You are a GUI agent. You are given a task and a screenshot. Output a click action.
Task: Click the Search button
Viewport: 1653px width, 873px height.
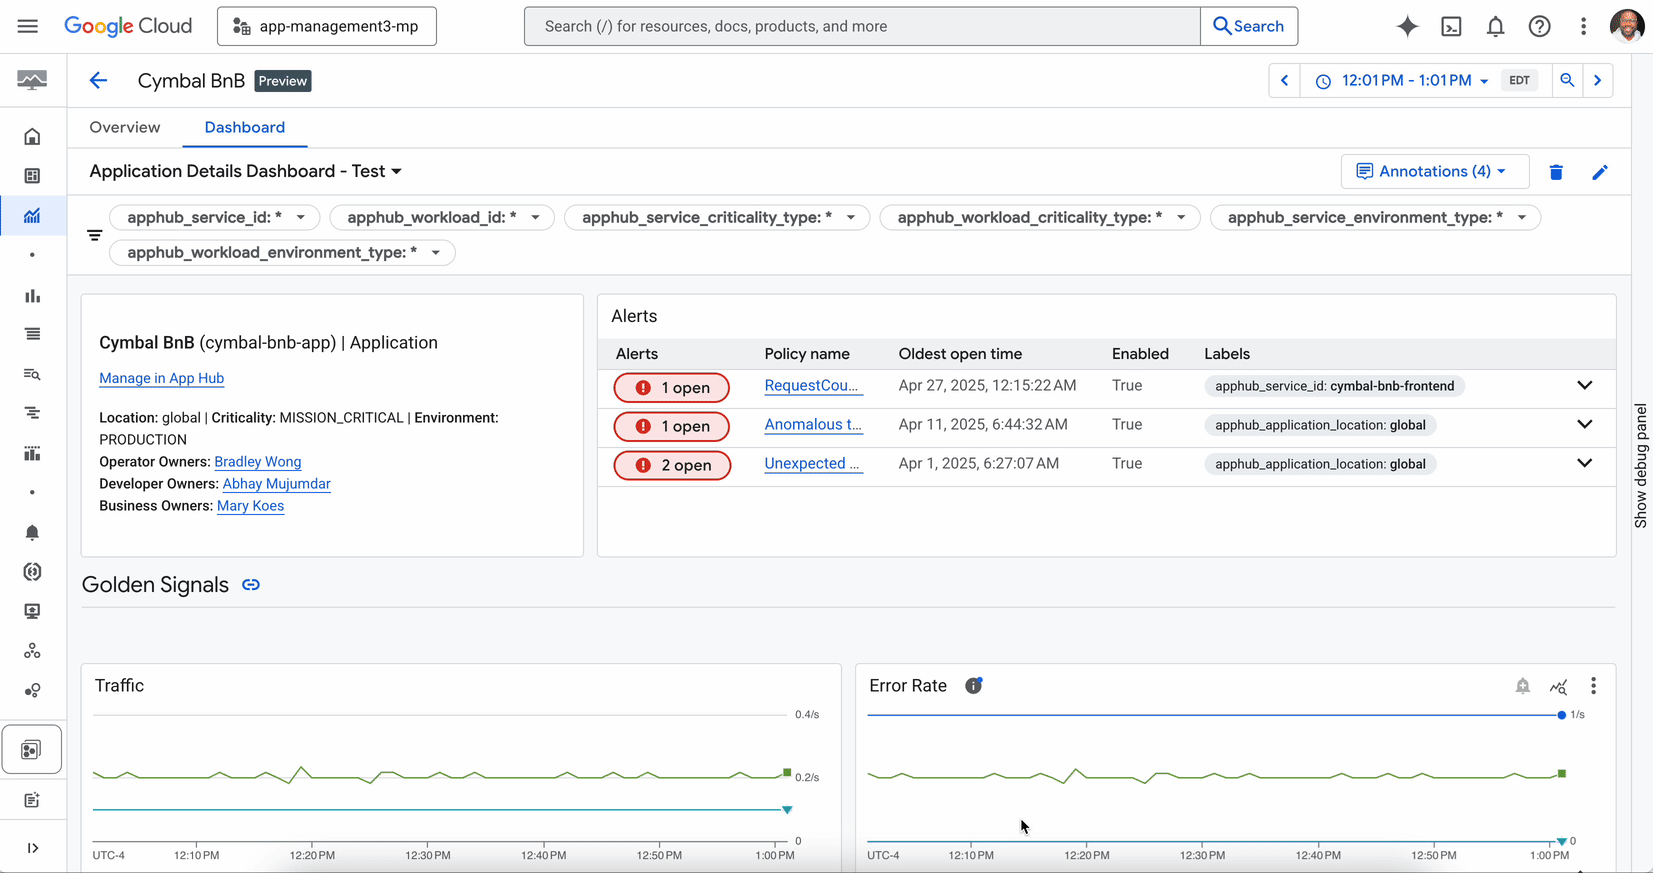(1249, 26)
